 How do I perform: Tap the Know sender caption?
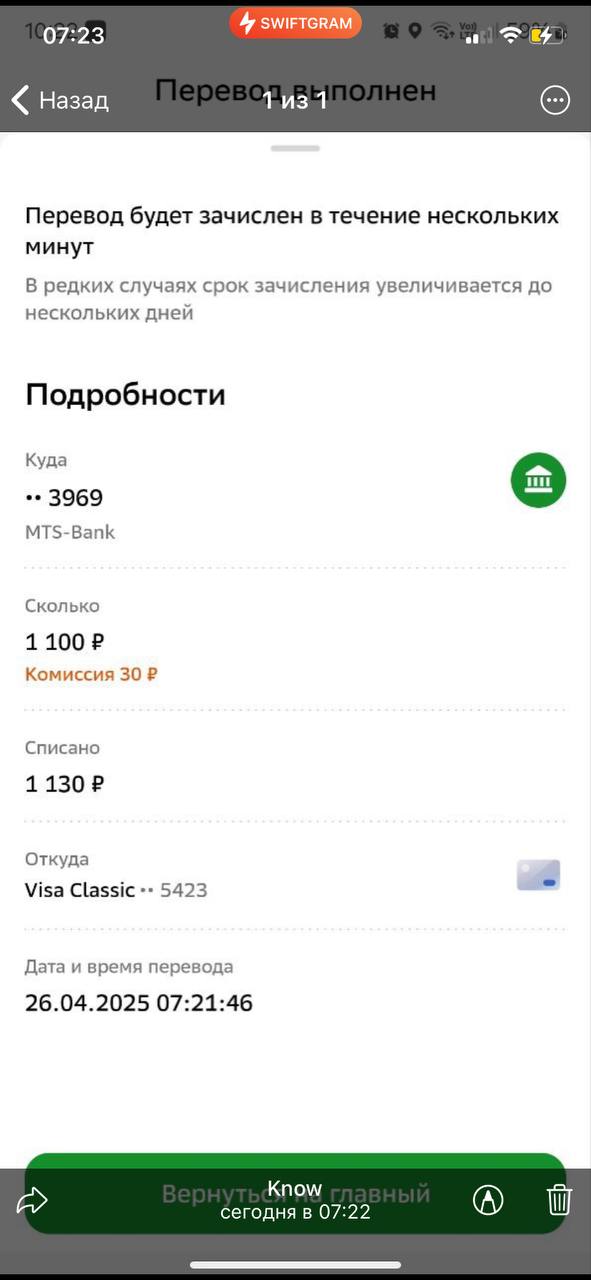[x=295, y=1189]
